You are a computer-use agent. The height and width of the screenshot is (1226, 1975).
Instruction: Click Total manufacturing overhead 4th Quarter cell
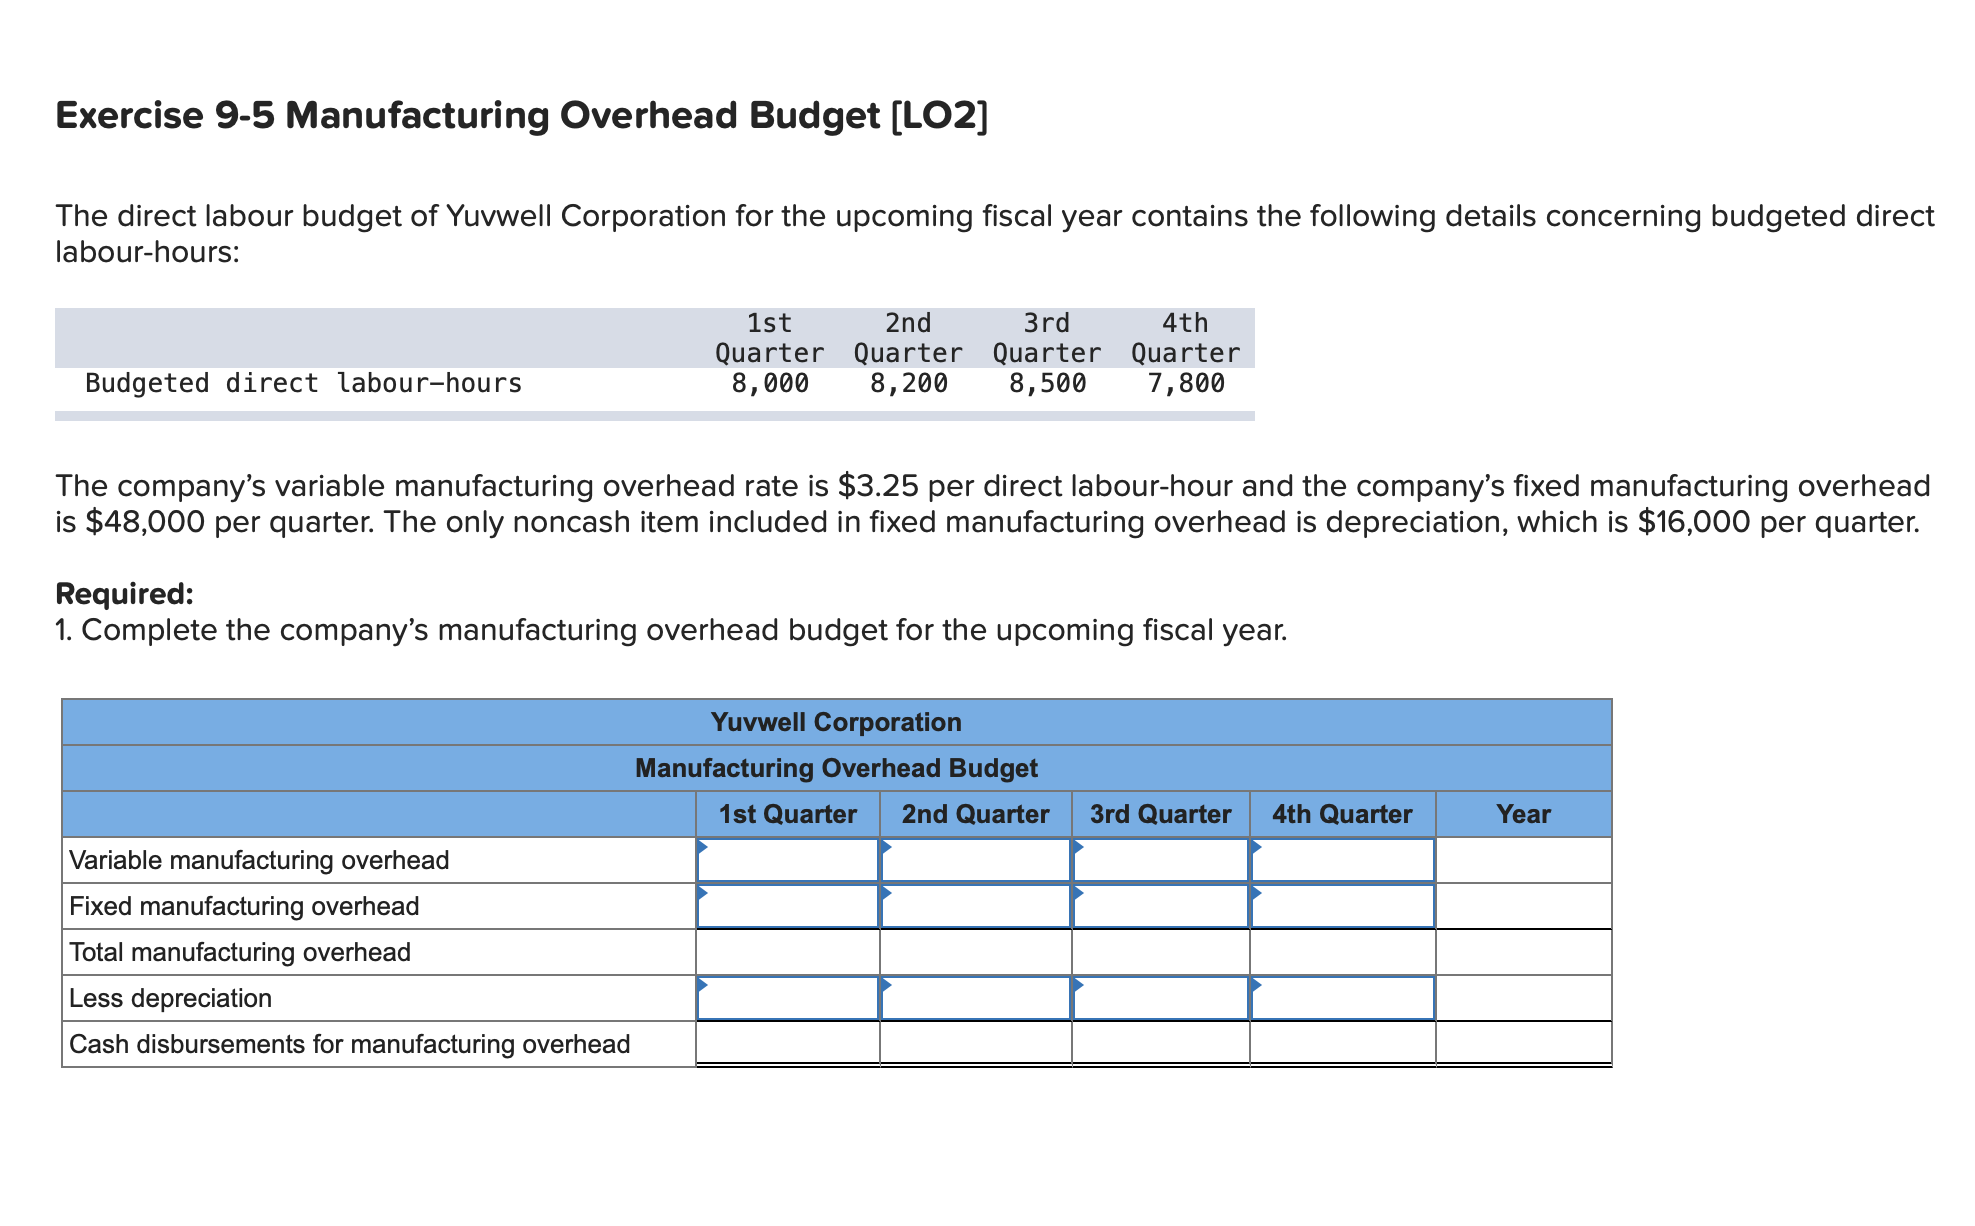click(x=1343, y=952)
